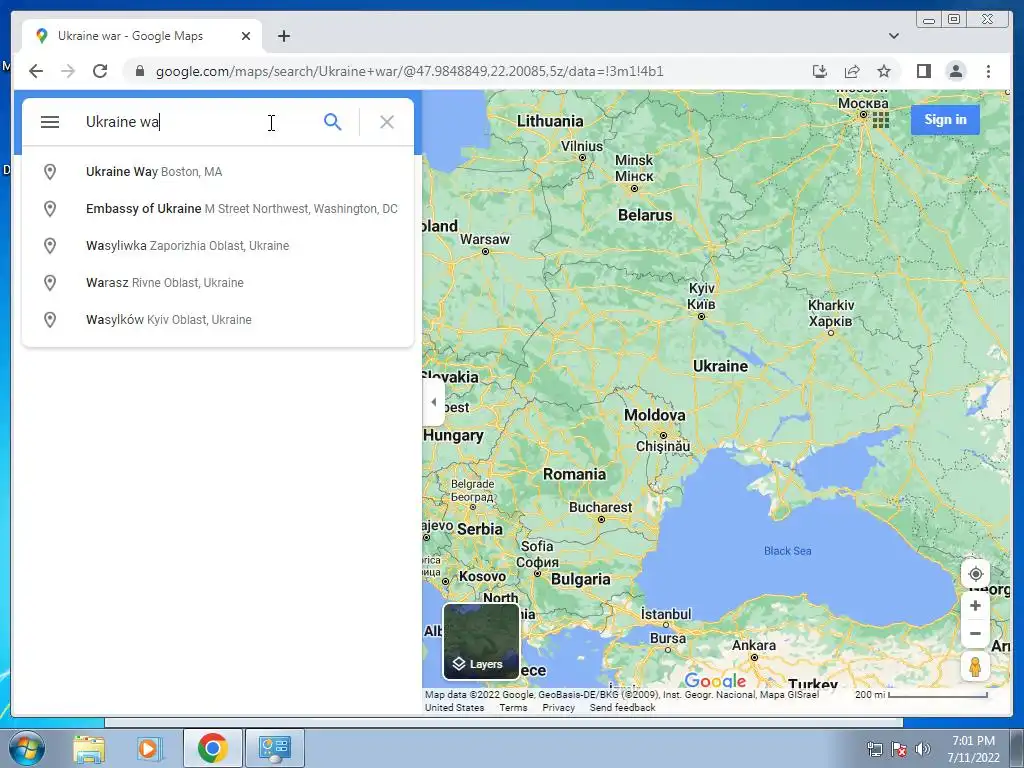Screen dimensions: 1024x768
Task: Click pin icon beside Warasz suggestion
Action: pyautogui.click(x=50, y=283)
